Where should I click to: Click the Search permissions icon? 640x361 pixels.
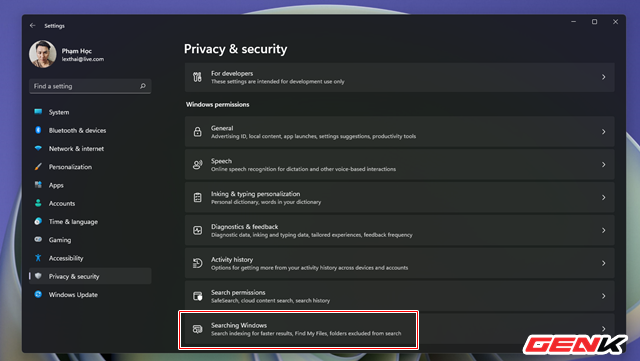(198, 296)
